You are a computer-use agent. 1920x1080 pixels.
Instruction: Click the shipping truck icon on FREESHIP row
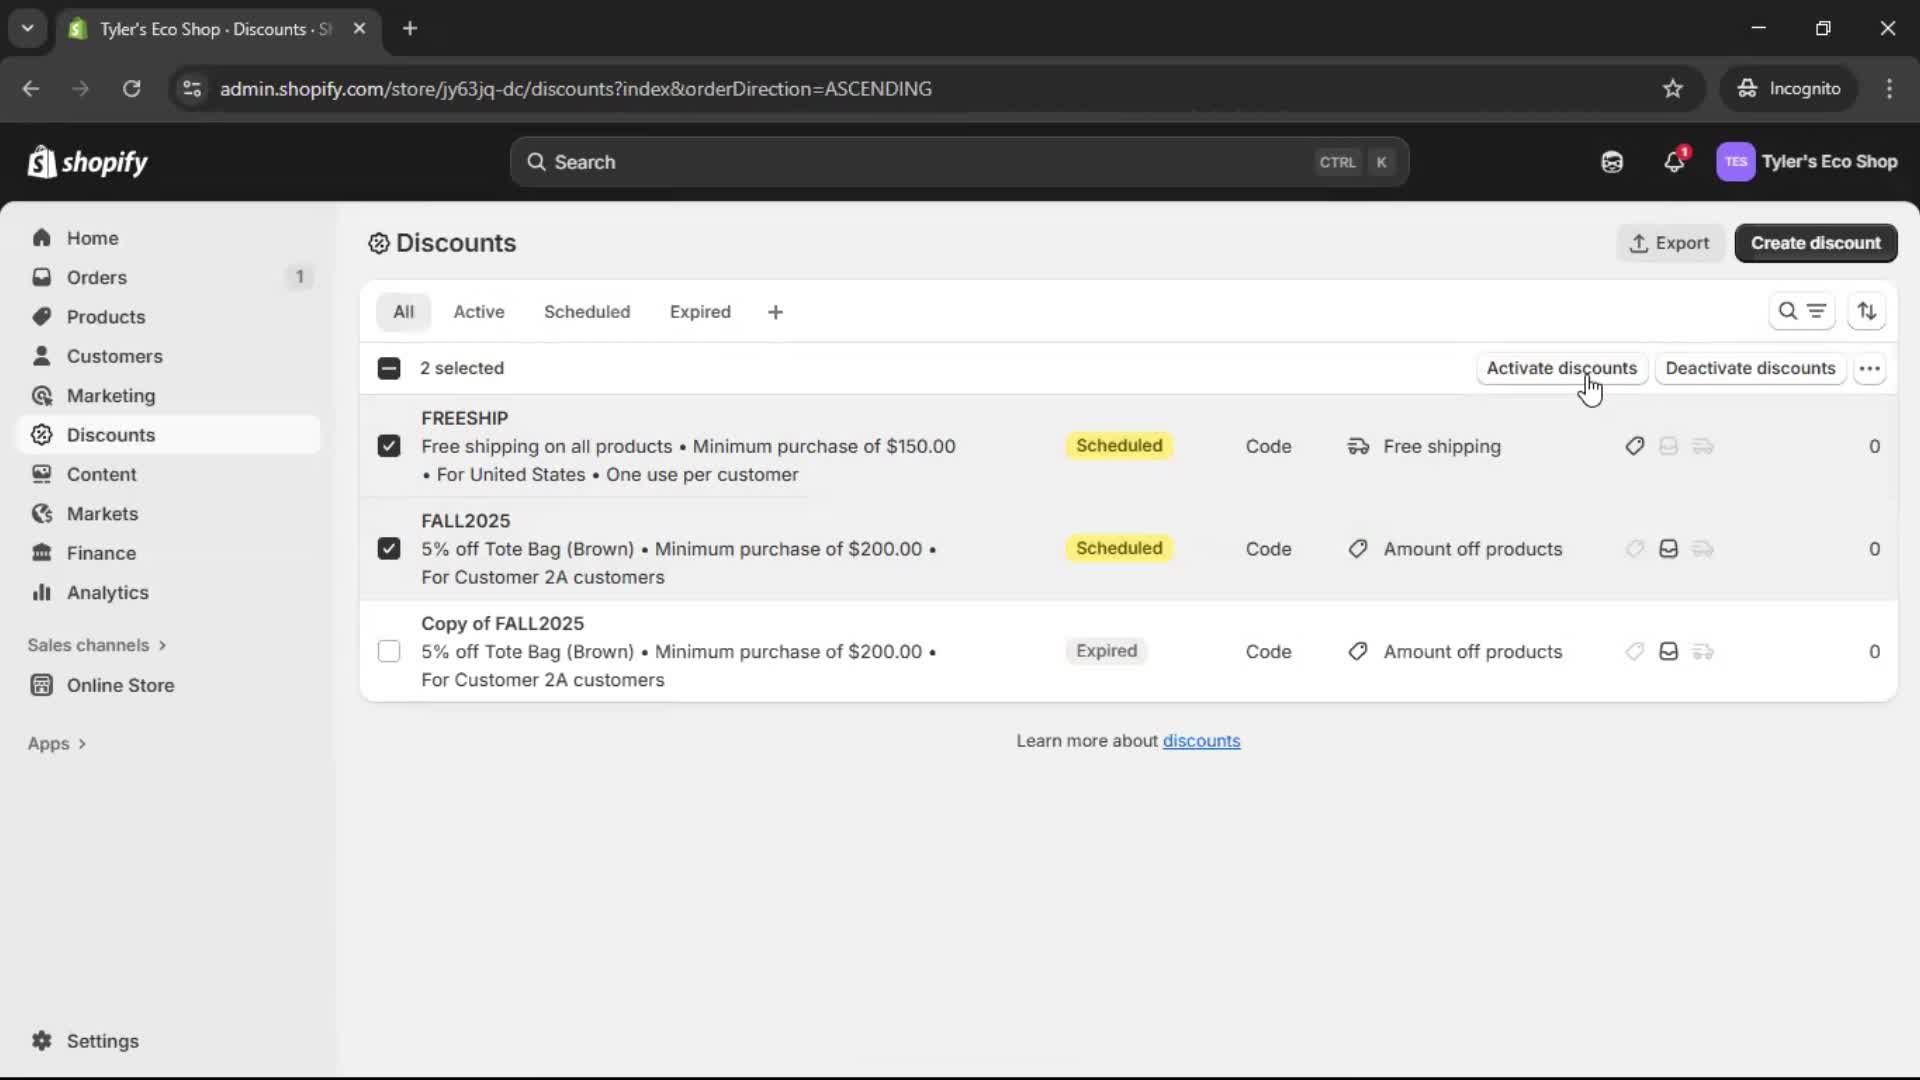[x=1703, y=446]
